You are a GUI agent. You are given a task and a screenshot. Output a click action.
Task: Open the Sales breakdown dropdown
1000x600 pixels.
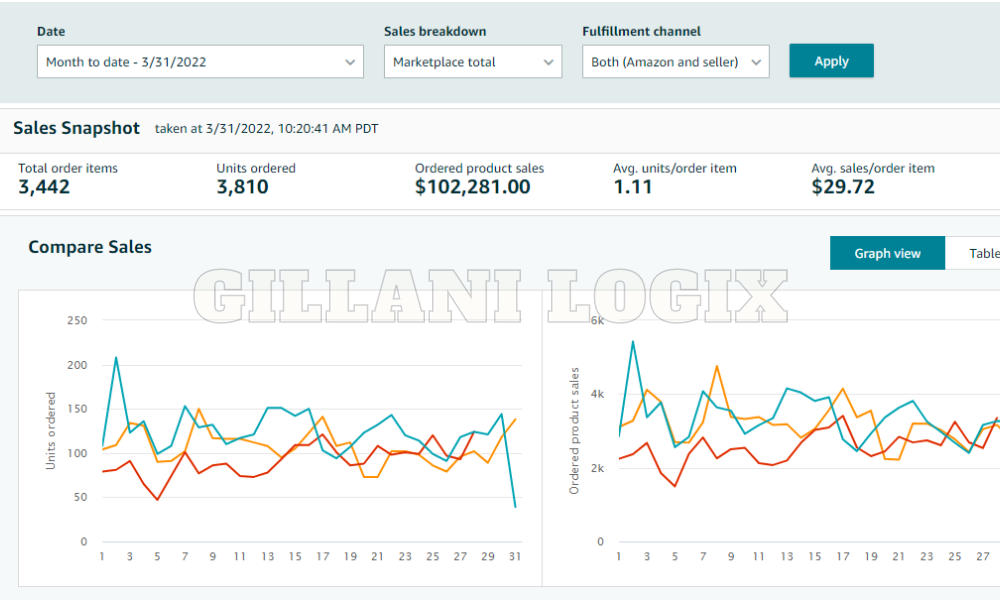point(472,61)
